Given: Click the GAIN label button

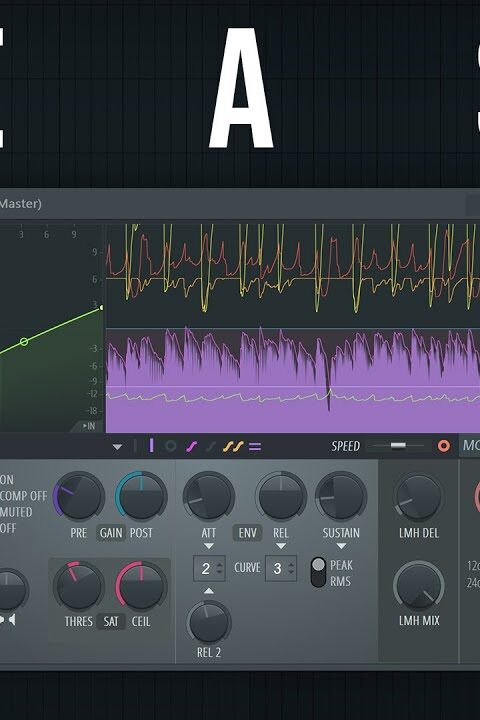Looking at the screenshot, I should click(111, 533).
